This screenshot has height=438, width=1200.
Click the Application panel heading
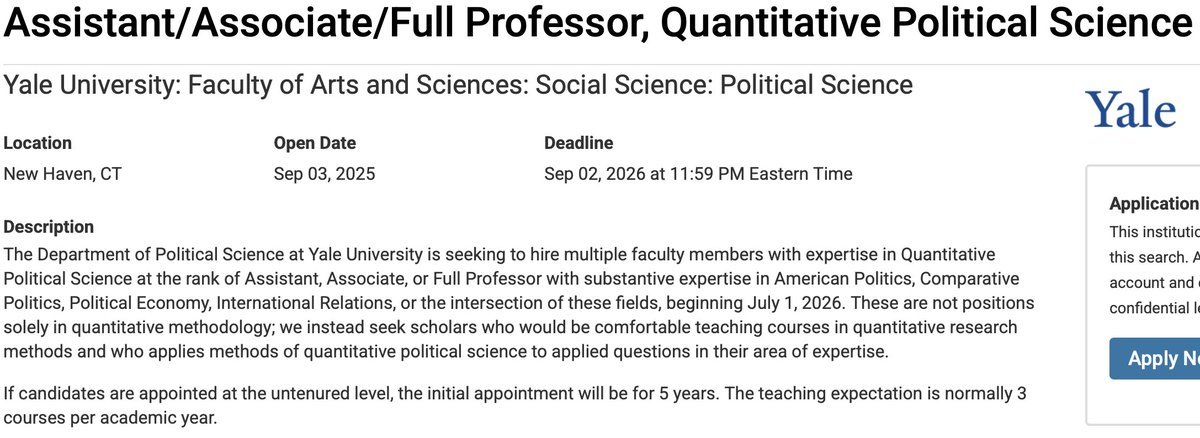(x=1154, y=203)
